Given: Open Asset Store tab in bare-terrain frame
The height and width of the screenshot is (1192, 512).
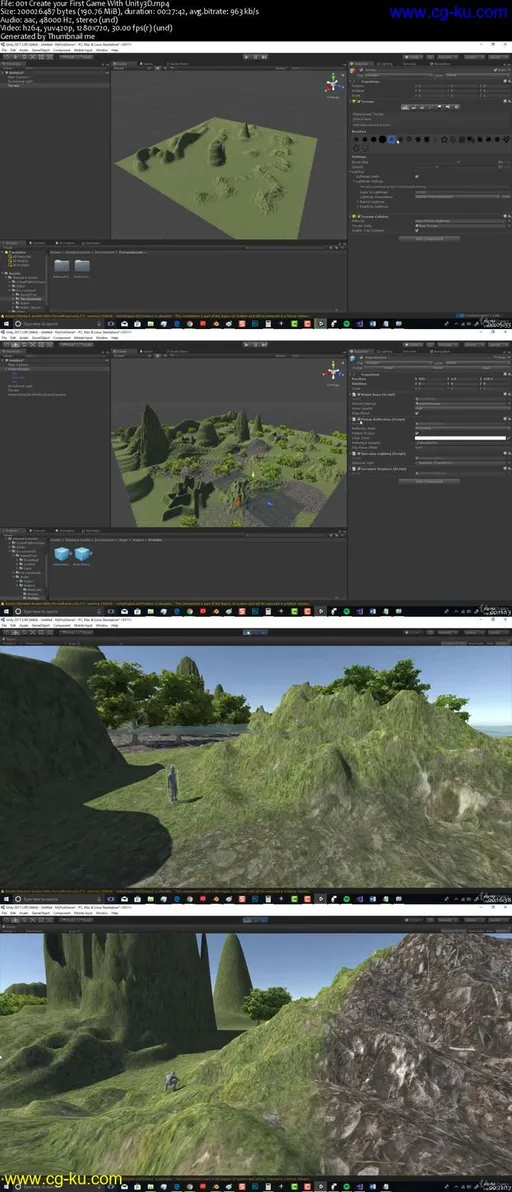Looking at the screenshot, I should (x=176, y=64).
